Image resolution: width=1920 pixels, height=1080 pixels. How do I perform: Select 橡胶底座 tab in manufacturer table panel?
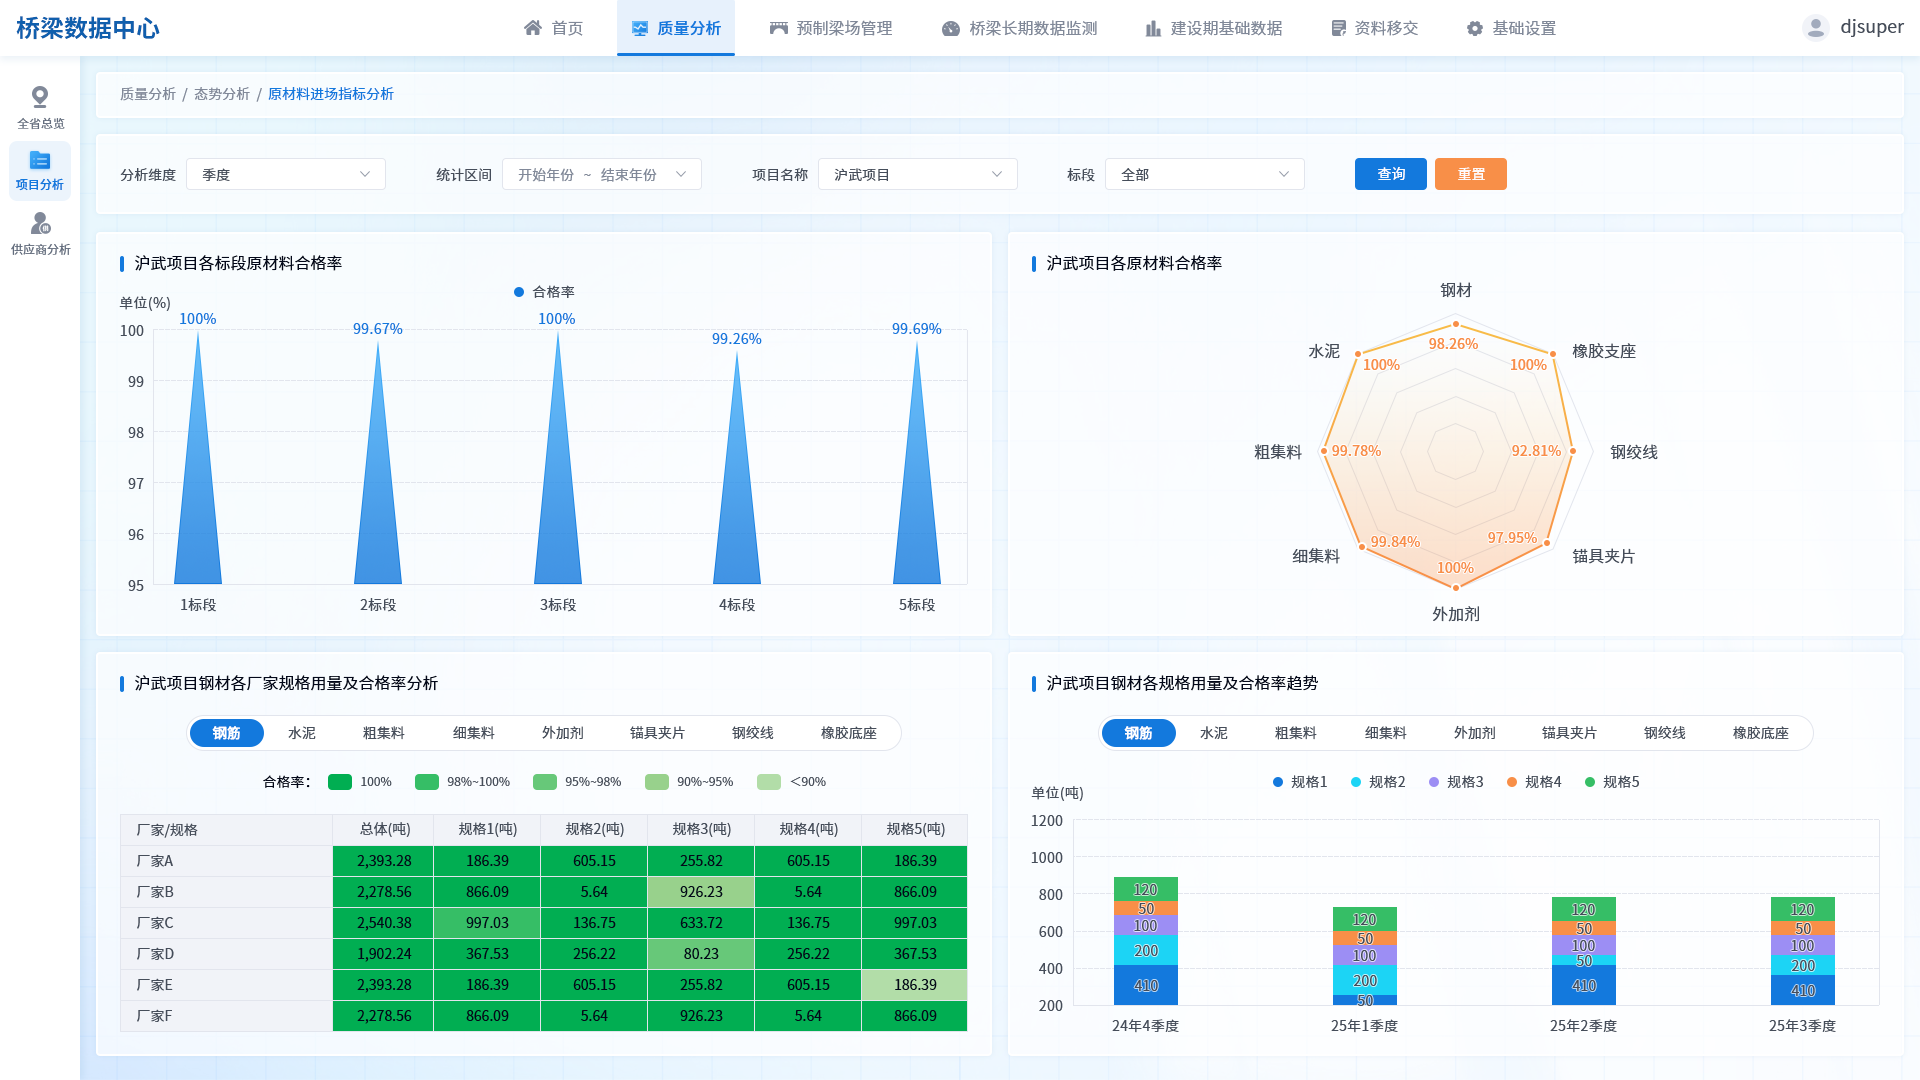point(849,733)
